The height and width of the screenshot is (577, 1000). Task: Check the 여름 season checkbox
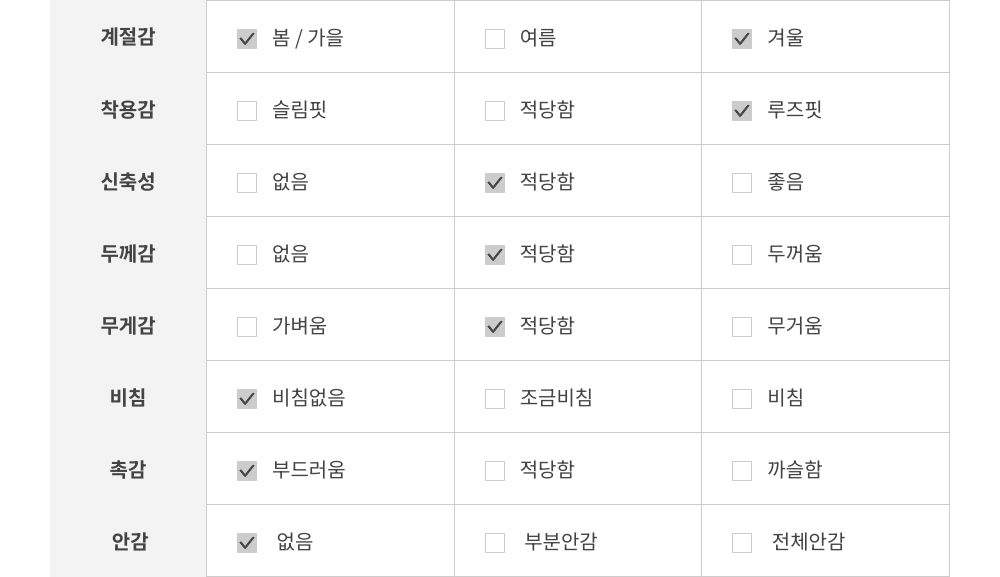495,39
